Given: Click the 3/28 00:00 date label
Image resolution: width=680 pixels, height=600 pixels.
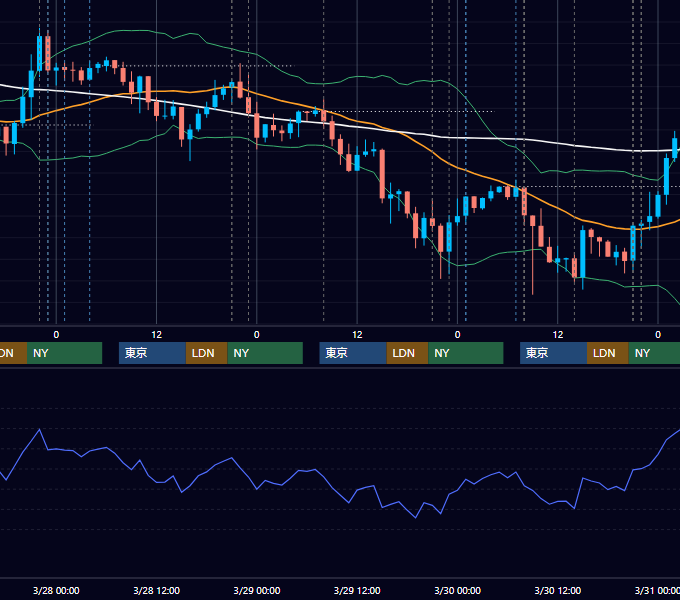Looking at the screenshot, I should pos(56,590).
